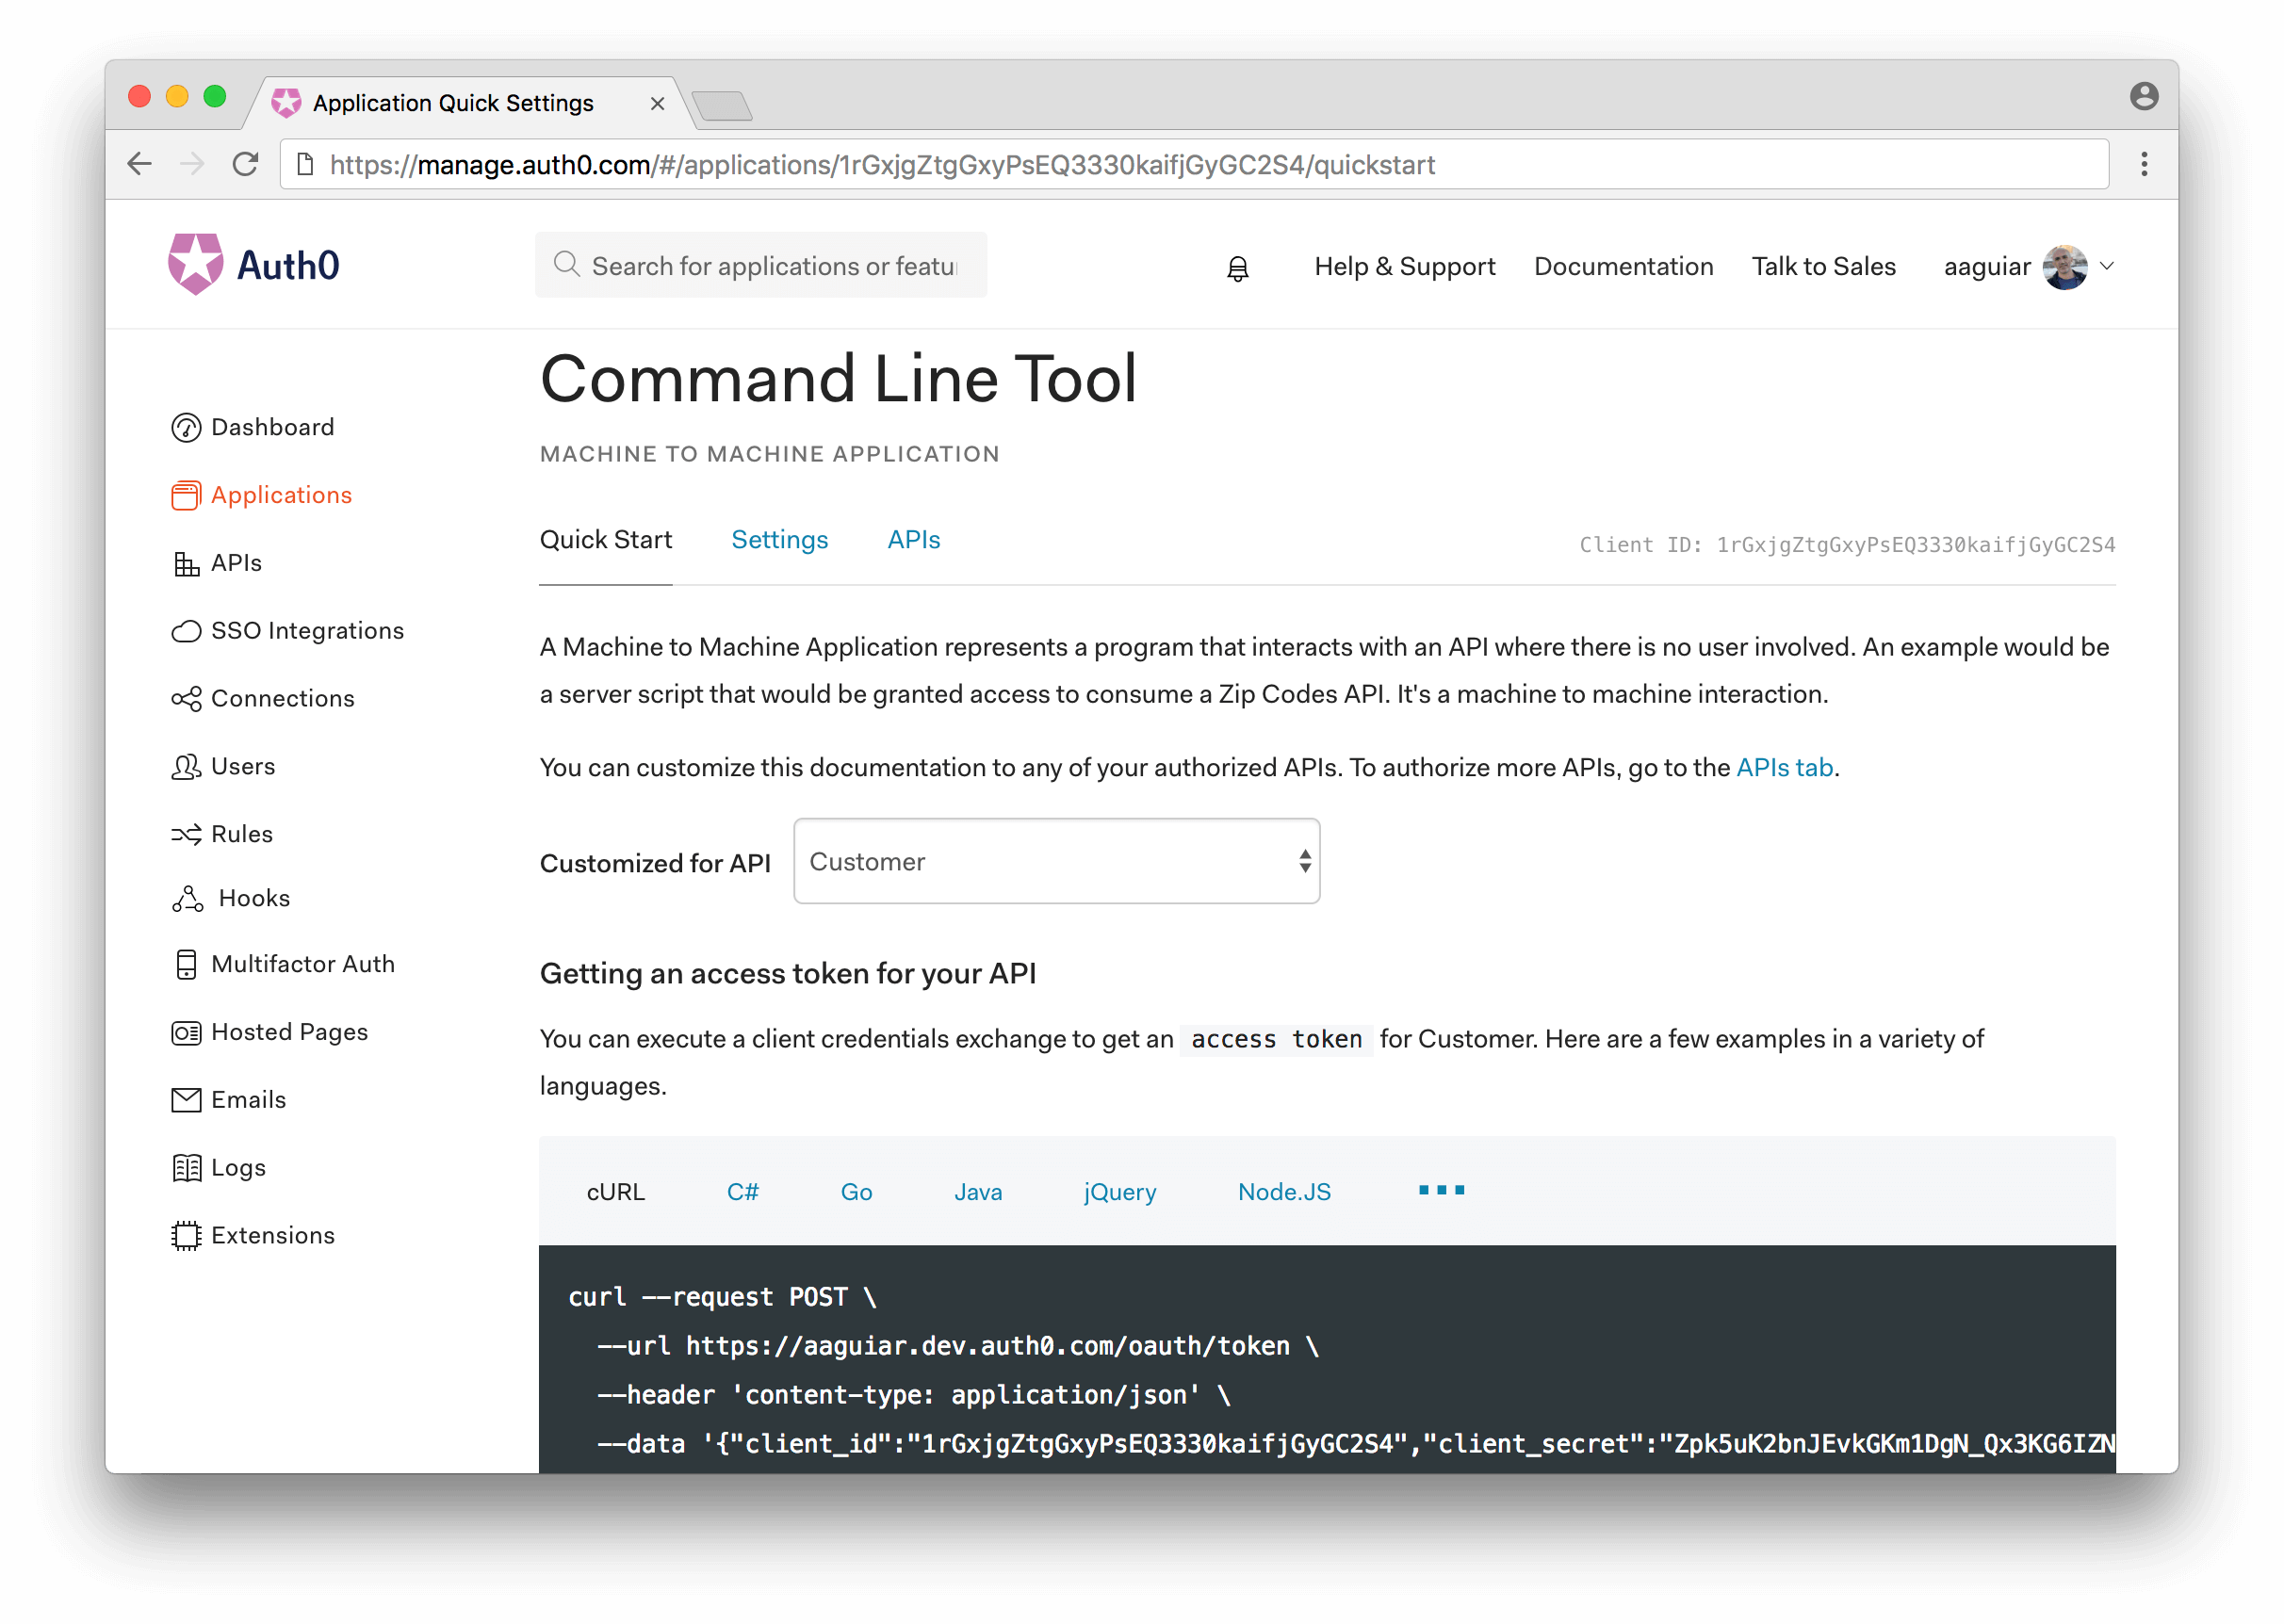
Task: Click the APIs sidebar building icon
Action: click(x=186, y=564)
